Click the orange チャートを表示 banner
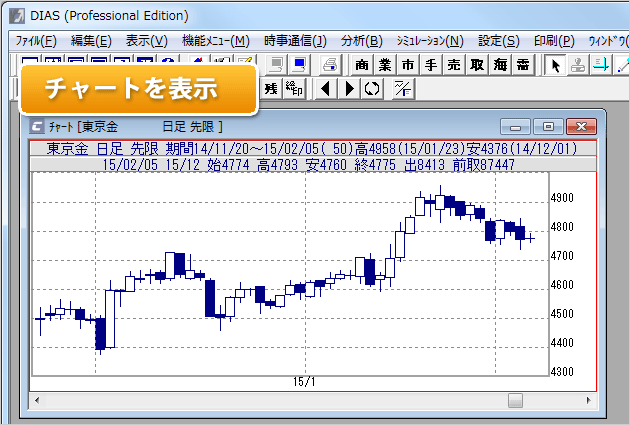Viewport: 630px width, 425px height. click(x=131, y=88)
